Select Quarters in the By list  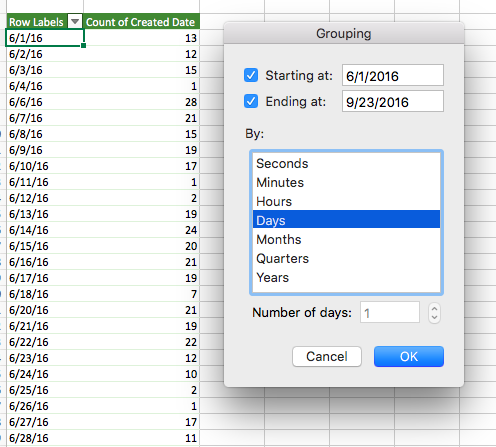(346, 258)
